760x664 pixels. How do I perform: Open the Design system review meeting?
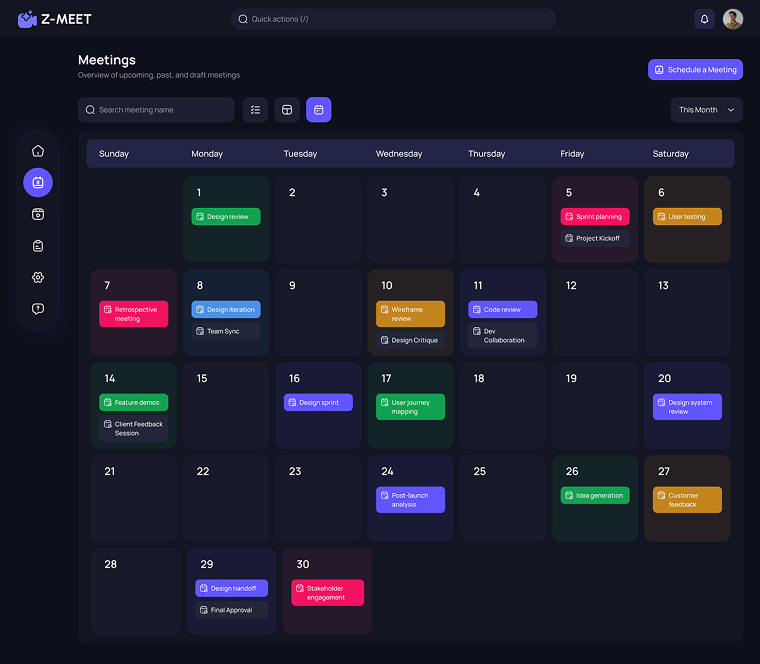point(687,407)
